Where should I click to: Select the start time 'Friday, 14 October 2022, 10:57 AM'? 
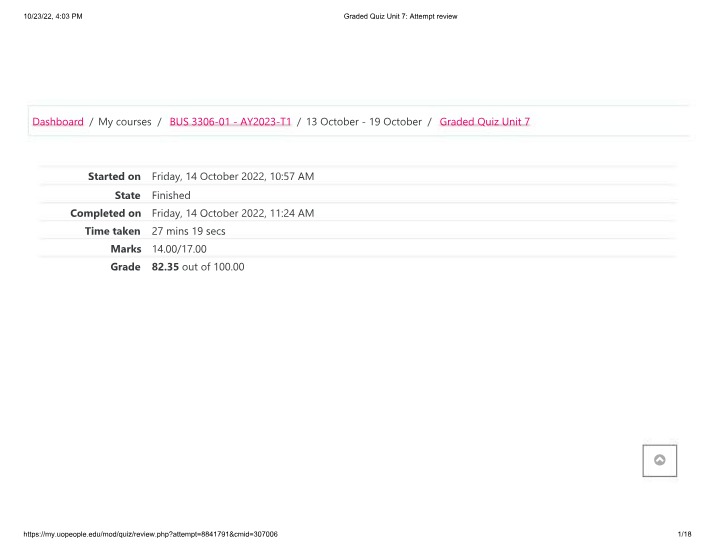coord(233,176)
